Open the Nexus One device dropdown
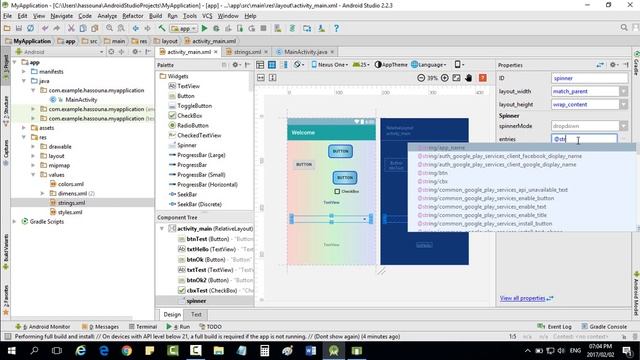Viewport: 640px width, 360px height. 329,65
